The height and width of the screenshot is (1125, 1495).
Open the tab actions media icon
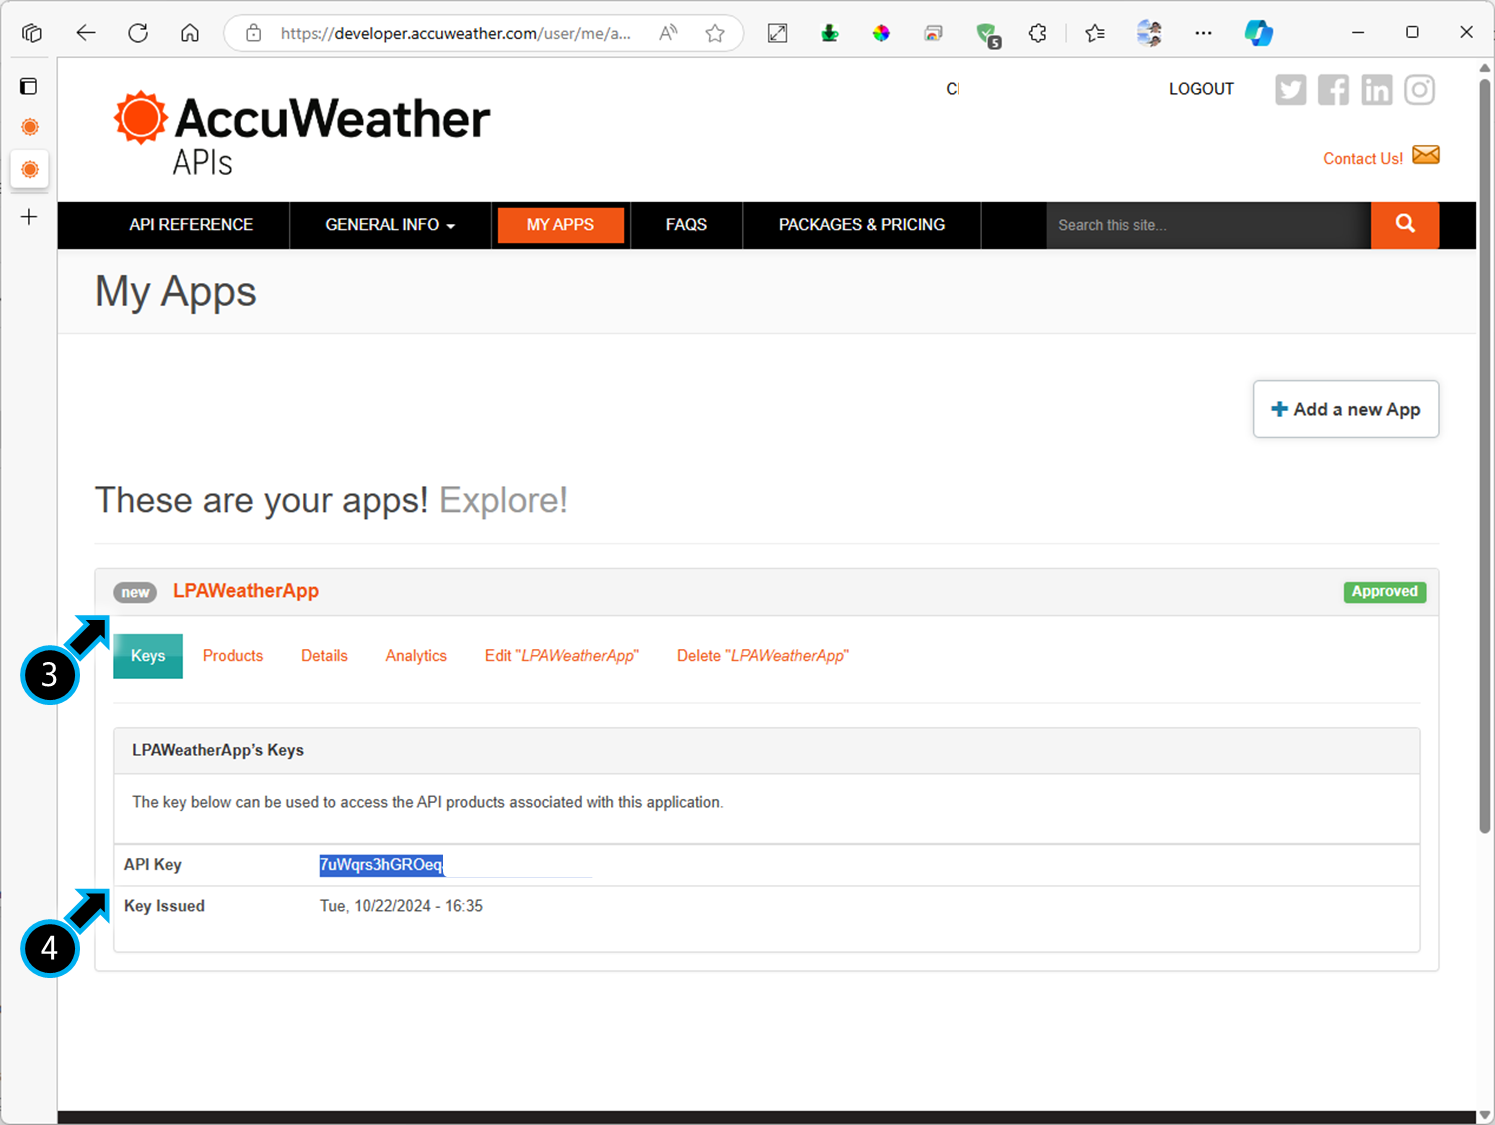[x=933, y=33]
